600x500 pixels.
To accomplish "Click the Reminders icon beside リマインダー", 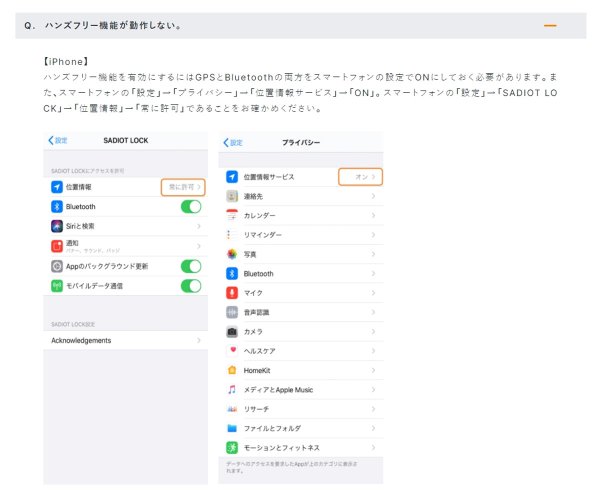I will tap(232, 235).
